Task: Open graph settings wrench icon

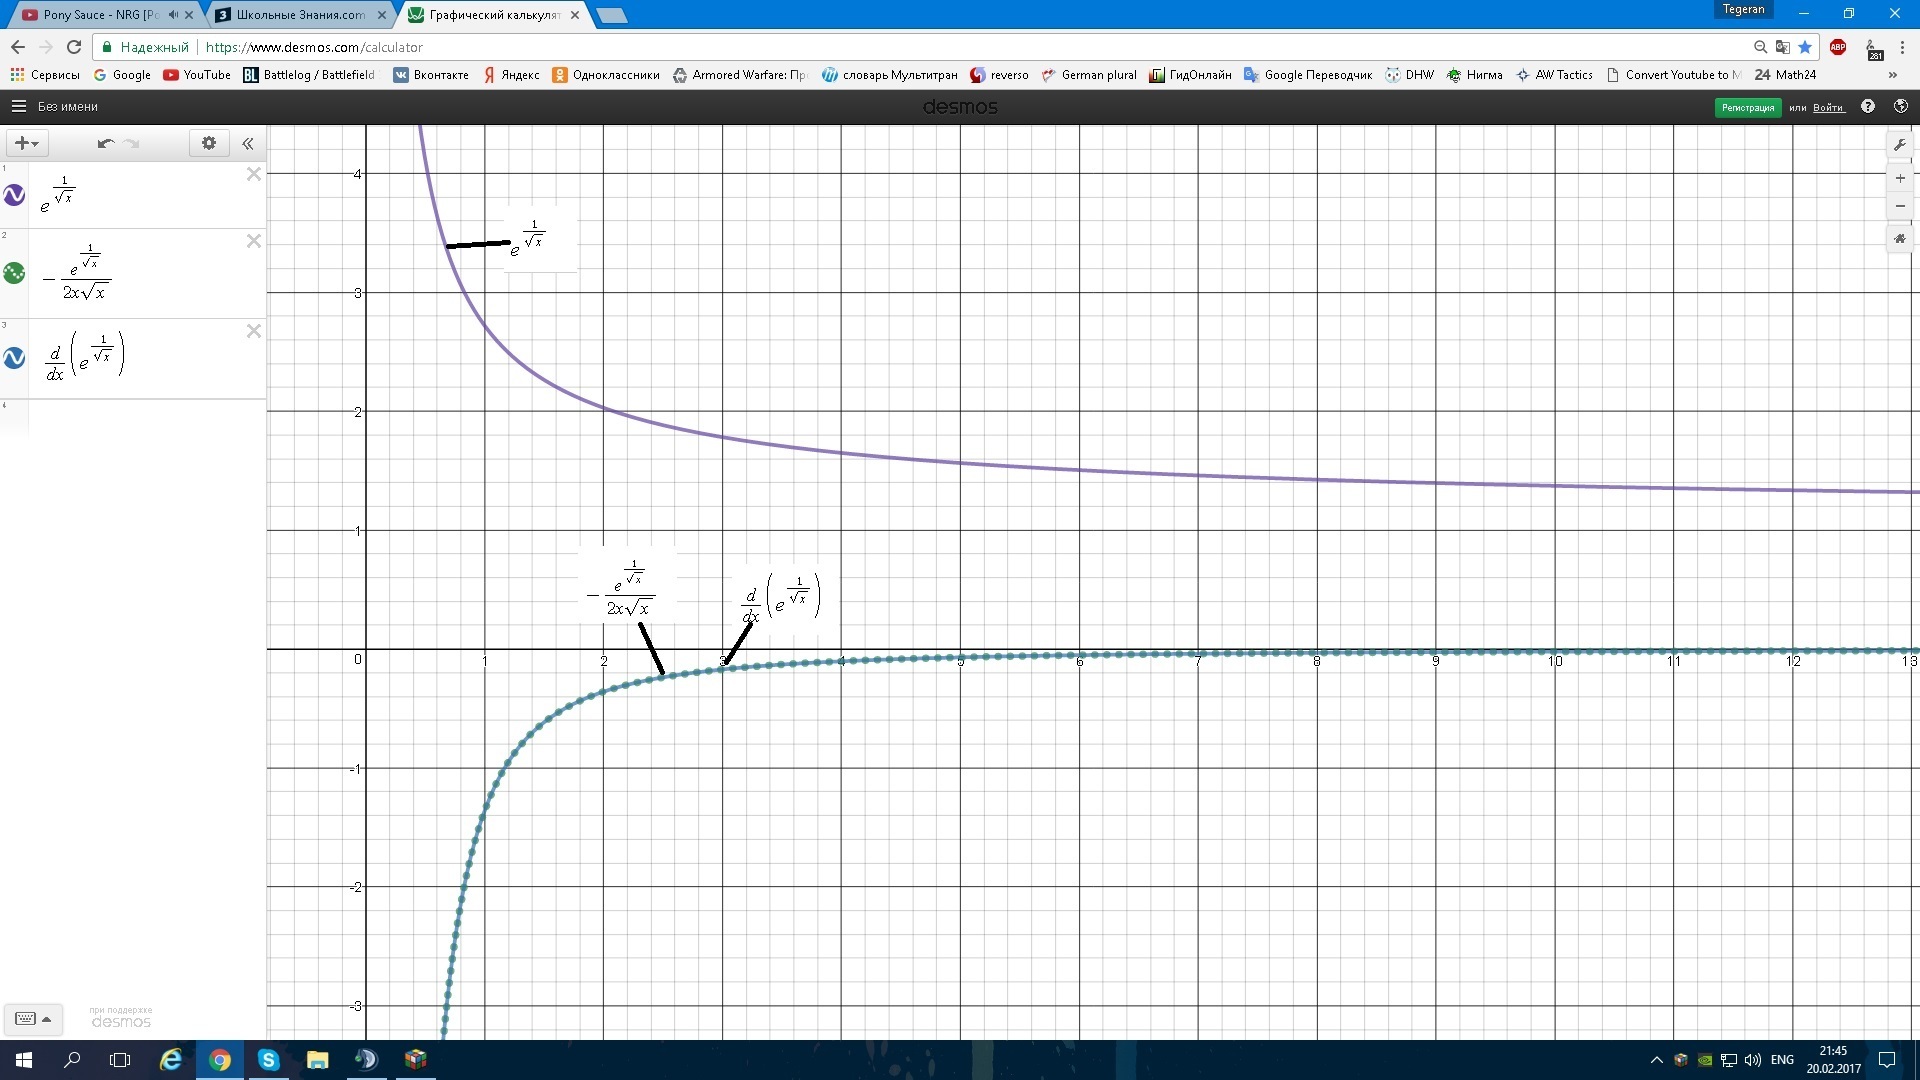Action: point(1900,145)
